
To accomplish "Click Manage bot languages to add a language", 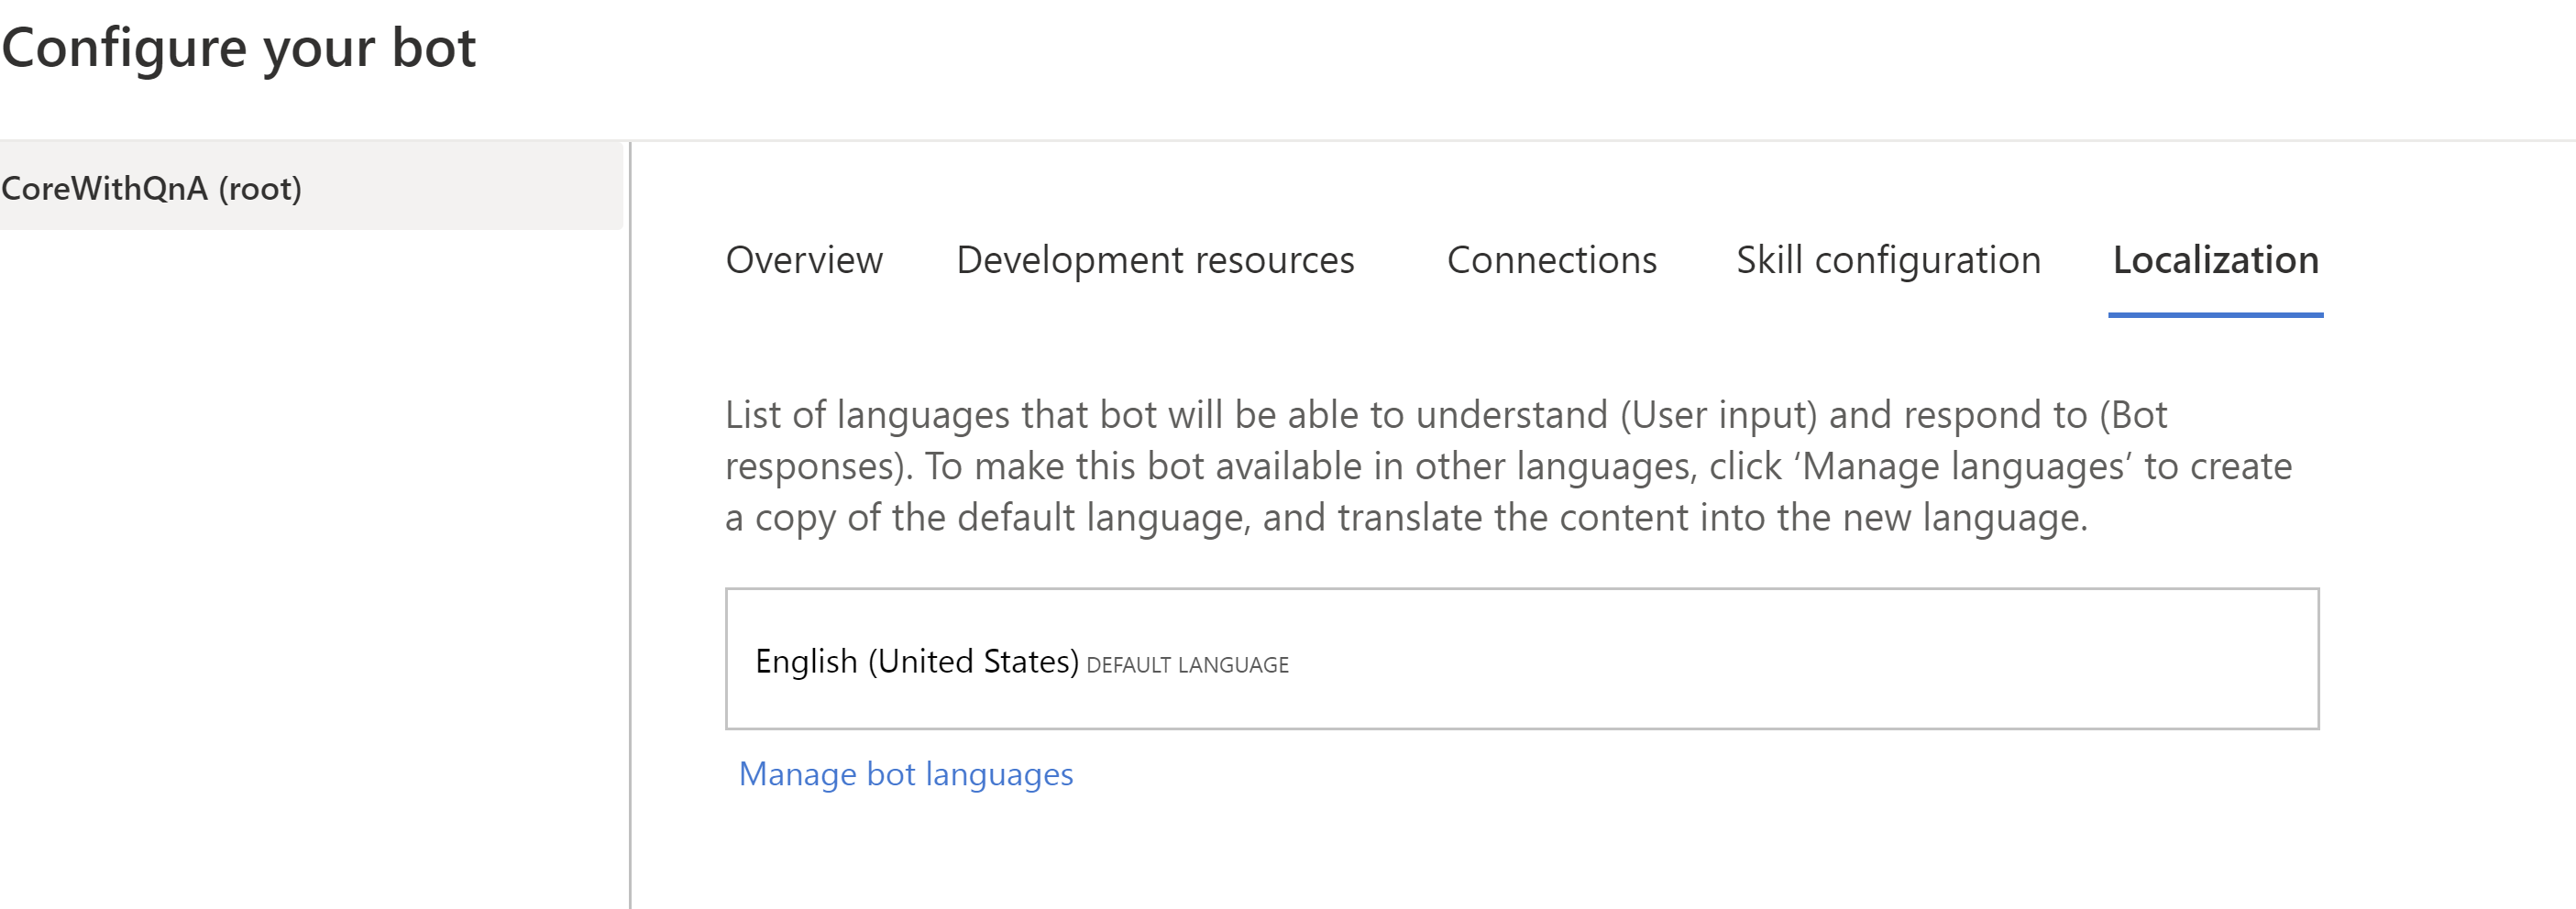I will [905, 773].
